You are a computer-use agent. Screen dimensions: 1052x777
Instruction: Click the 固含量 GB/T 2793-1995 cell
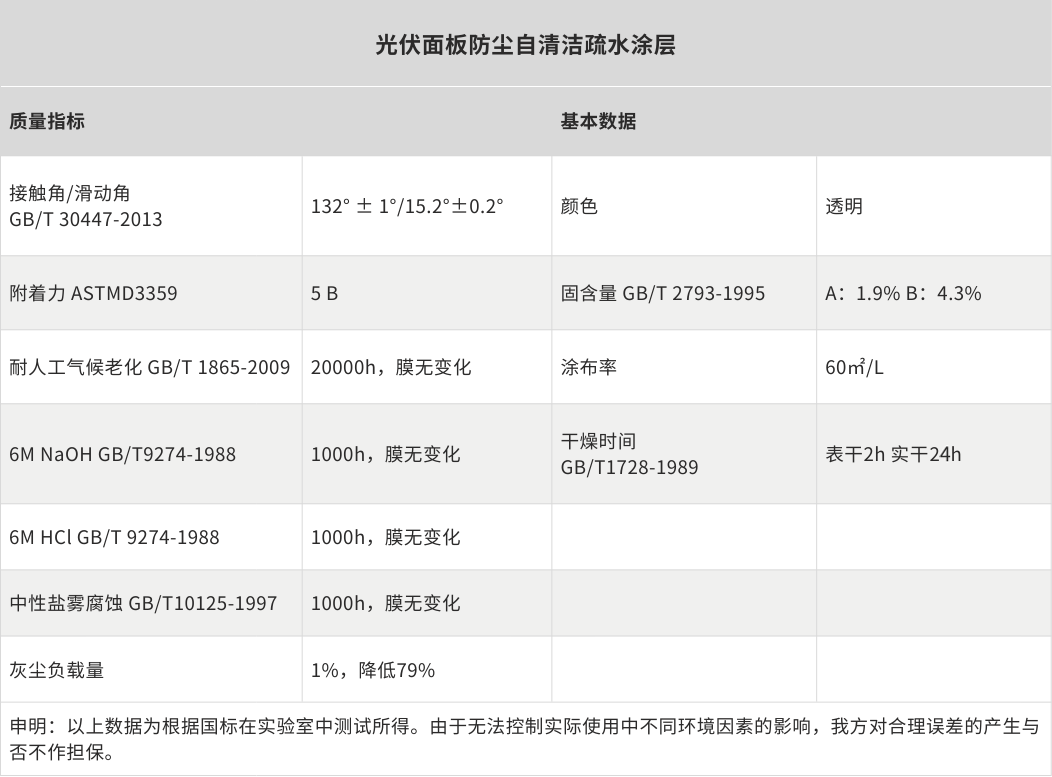coord(662,293)
